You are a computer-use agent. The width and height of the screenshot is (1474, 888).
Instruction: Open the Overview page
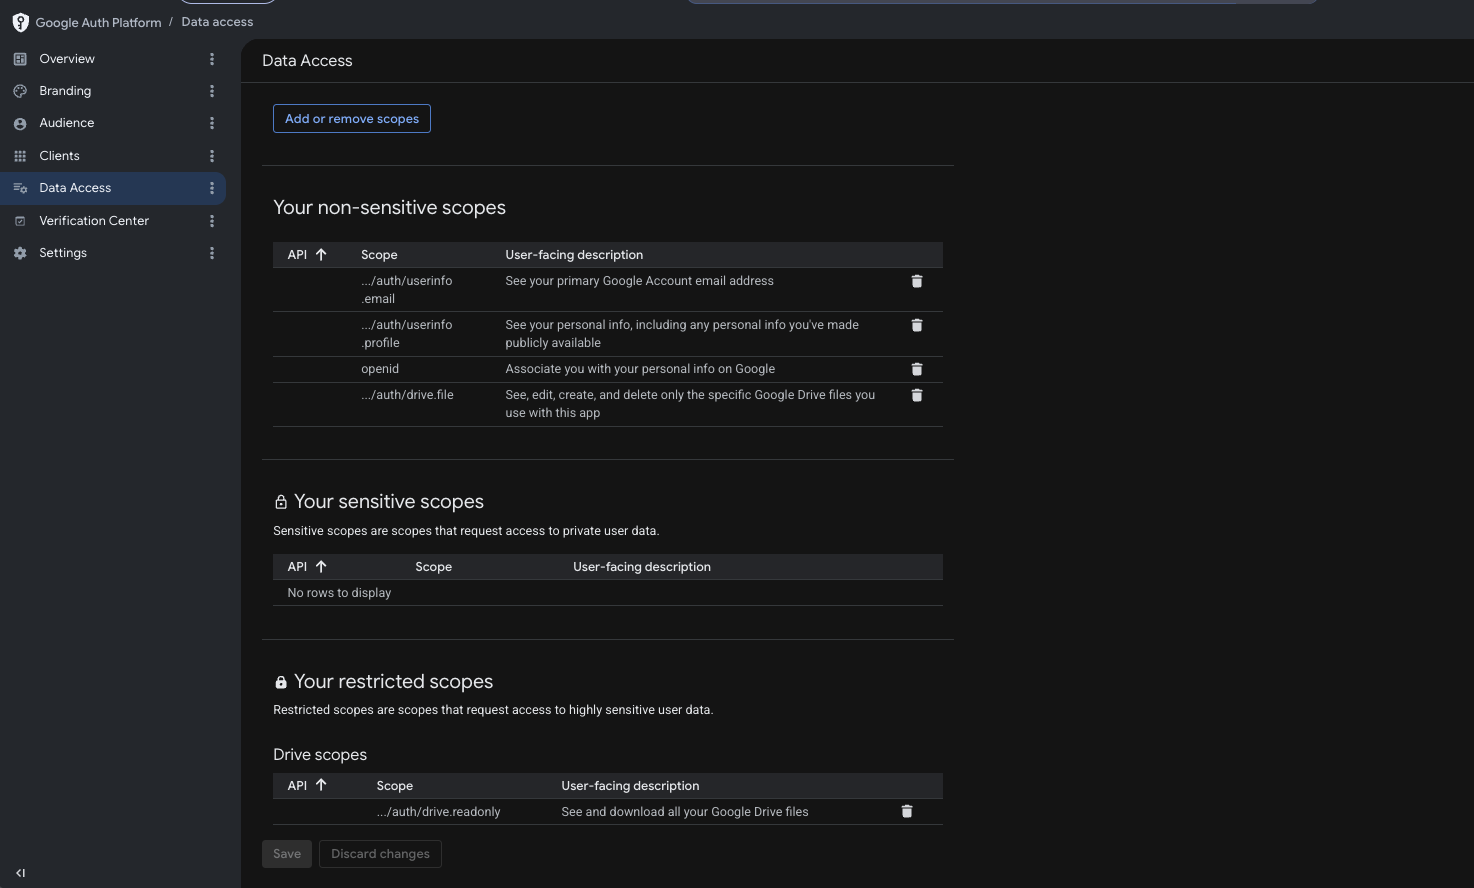67,59
